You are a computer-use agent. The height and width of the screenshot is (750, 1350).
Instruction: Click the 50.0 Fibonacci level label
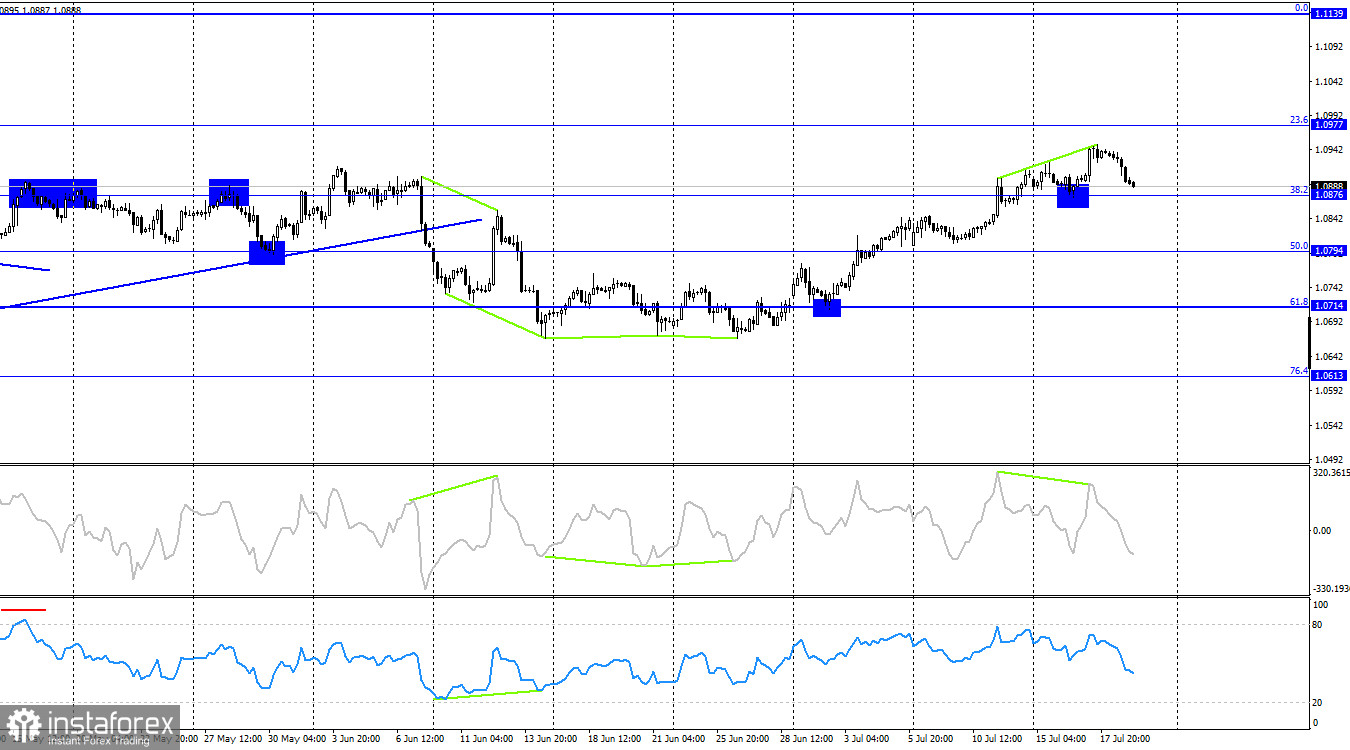[x=1299, y=245]
